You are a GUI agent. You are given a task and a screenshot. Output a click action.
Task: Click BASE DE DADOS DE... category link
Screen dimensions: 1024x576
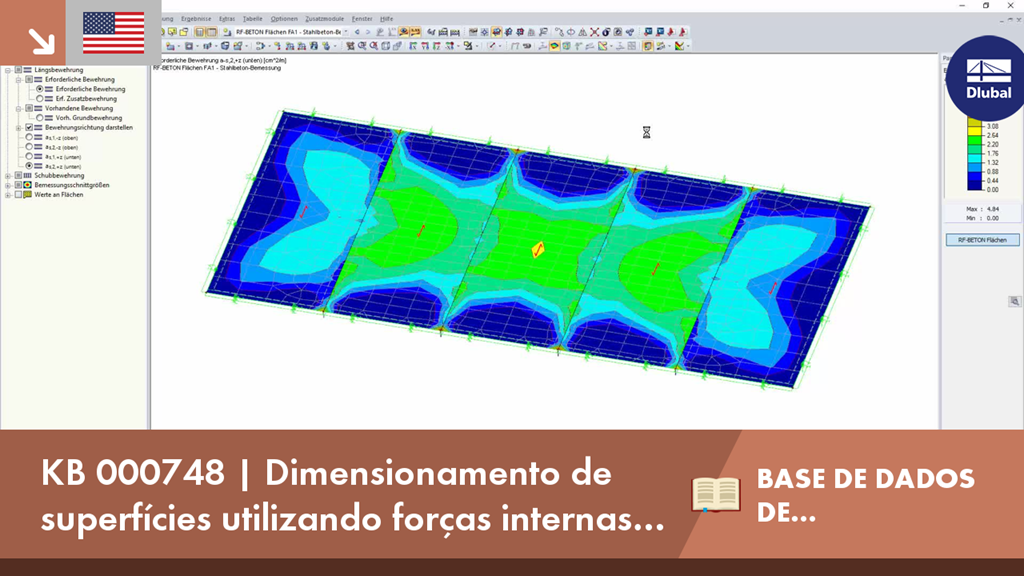coord(865,495)
